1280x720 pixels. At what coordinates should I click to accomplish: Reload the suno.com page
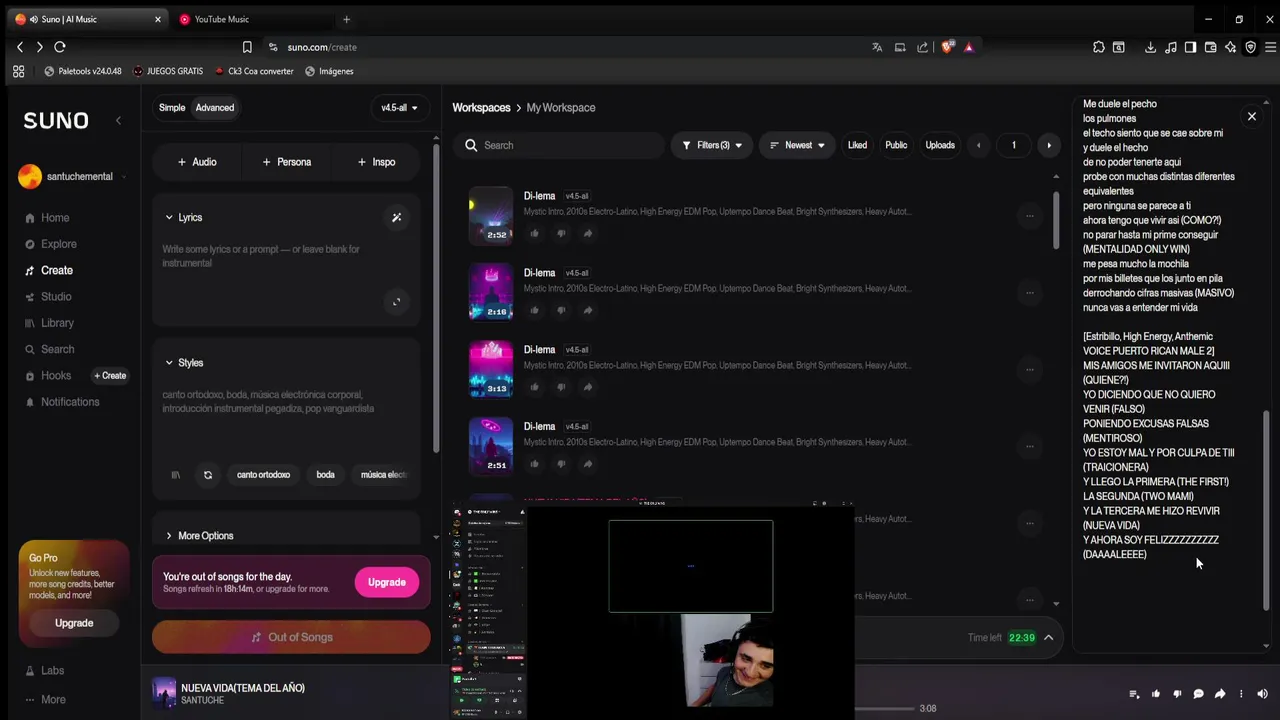pyautogui.click(x=60, y=47)
